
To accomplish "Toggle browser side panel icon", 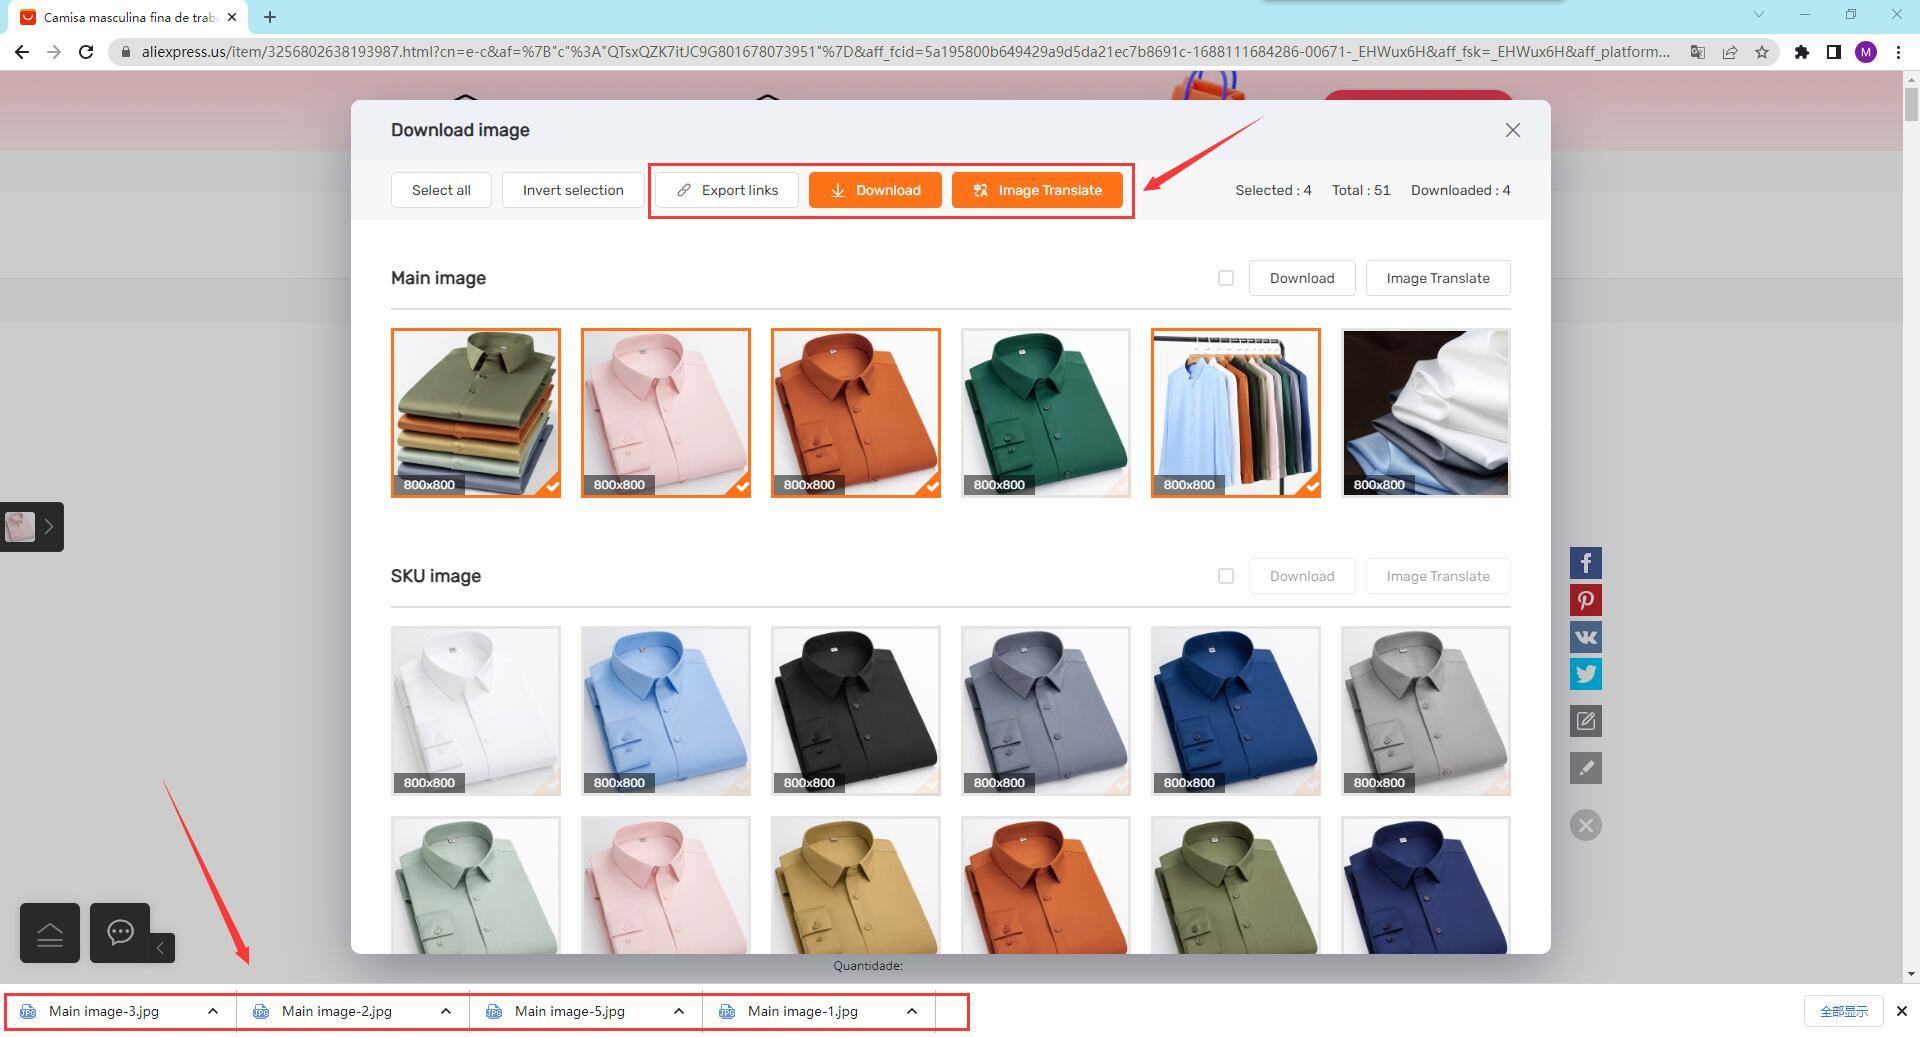I will 1833,52.
